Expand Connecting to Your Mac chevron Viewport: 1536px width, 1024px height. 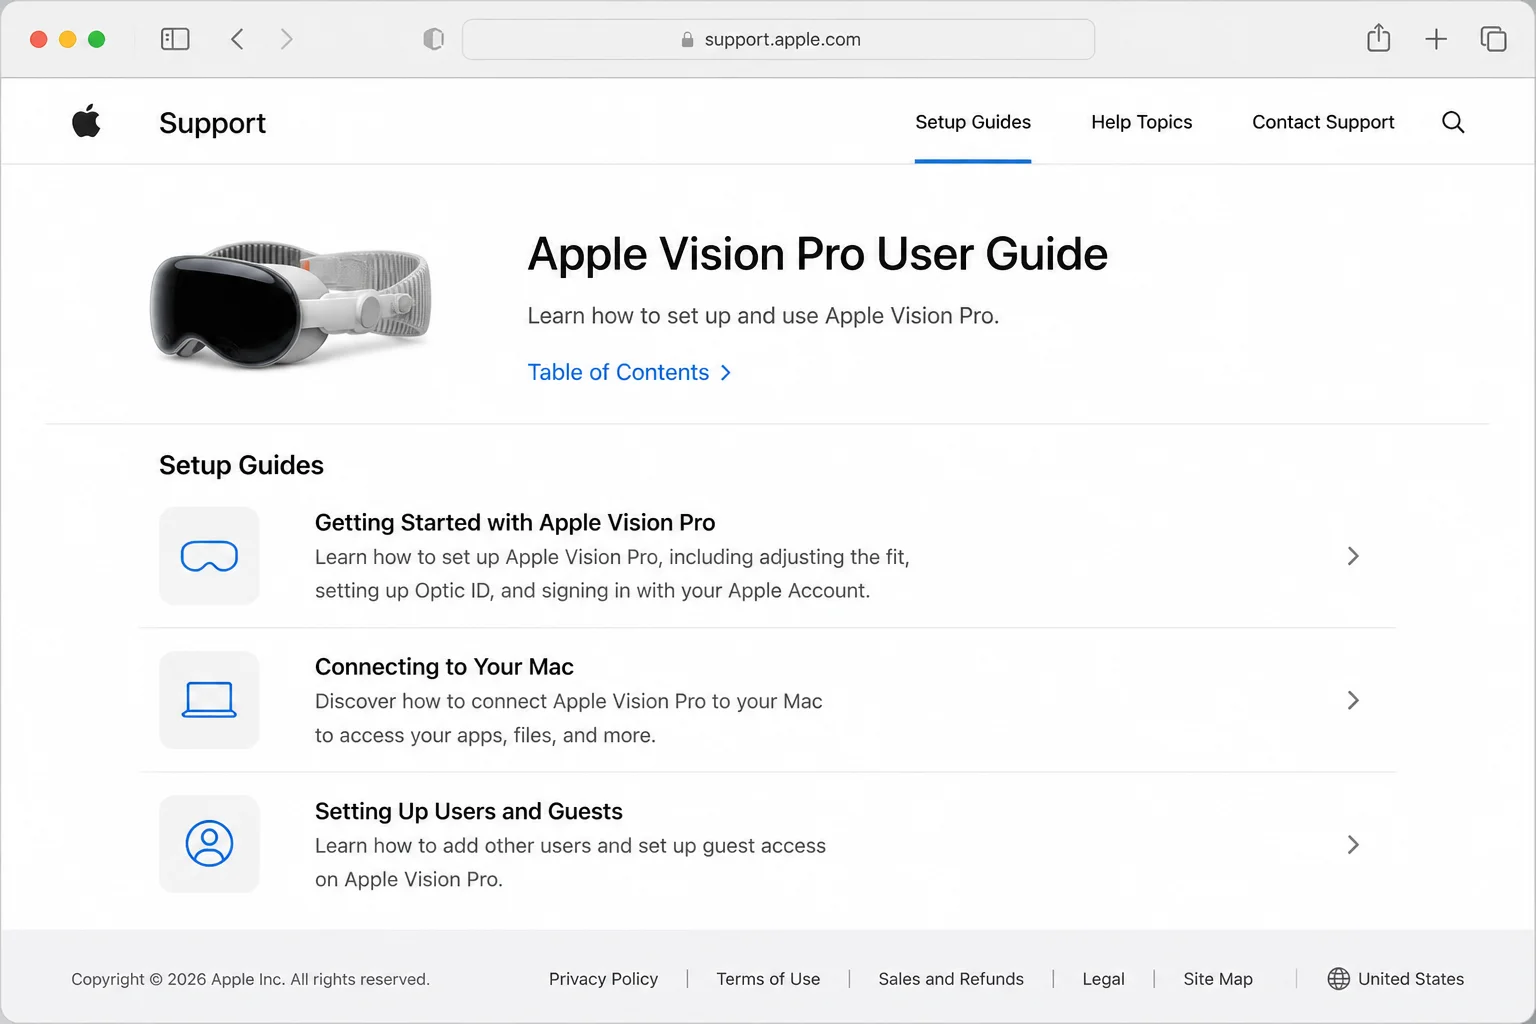pyautogui.click(x=1352, y=700)
